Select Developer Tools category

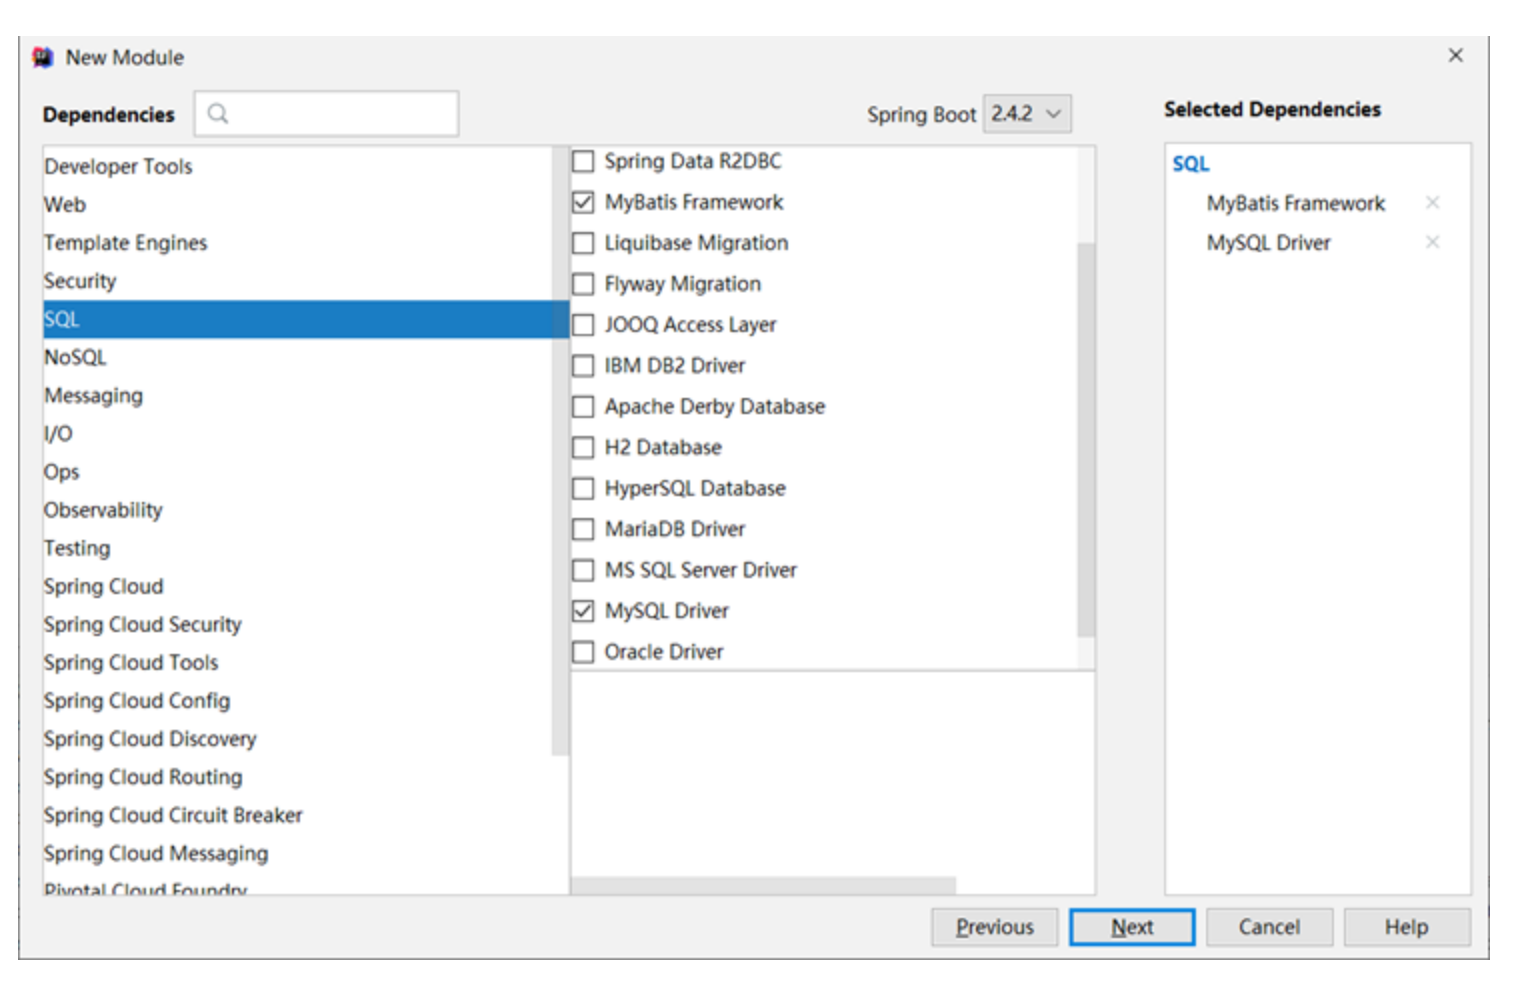298,167
